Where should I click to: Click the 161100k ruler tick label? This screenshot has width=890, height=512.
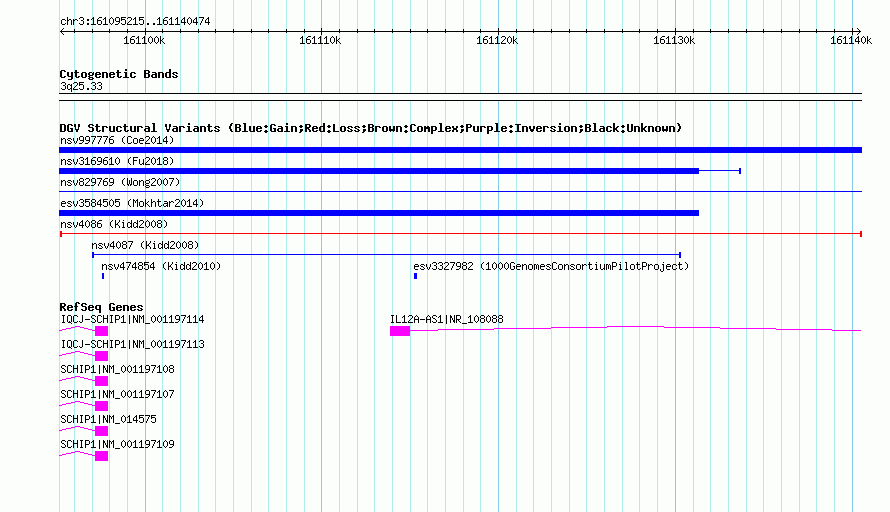pyautogui.click(x=144, y=40)
